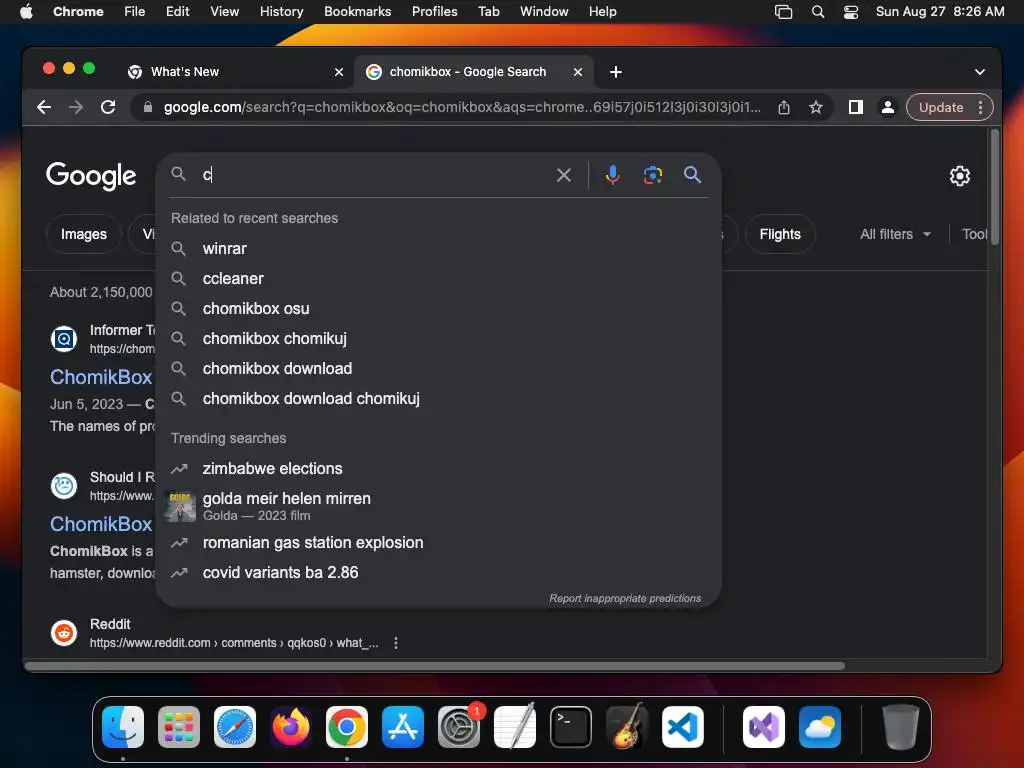Click Report inappropriate predictions
This screenshot has width=1024, height=768.
pyautogui.click(x=625, y=598)
